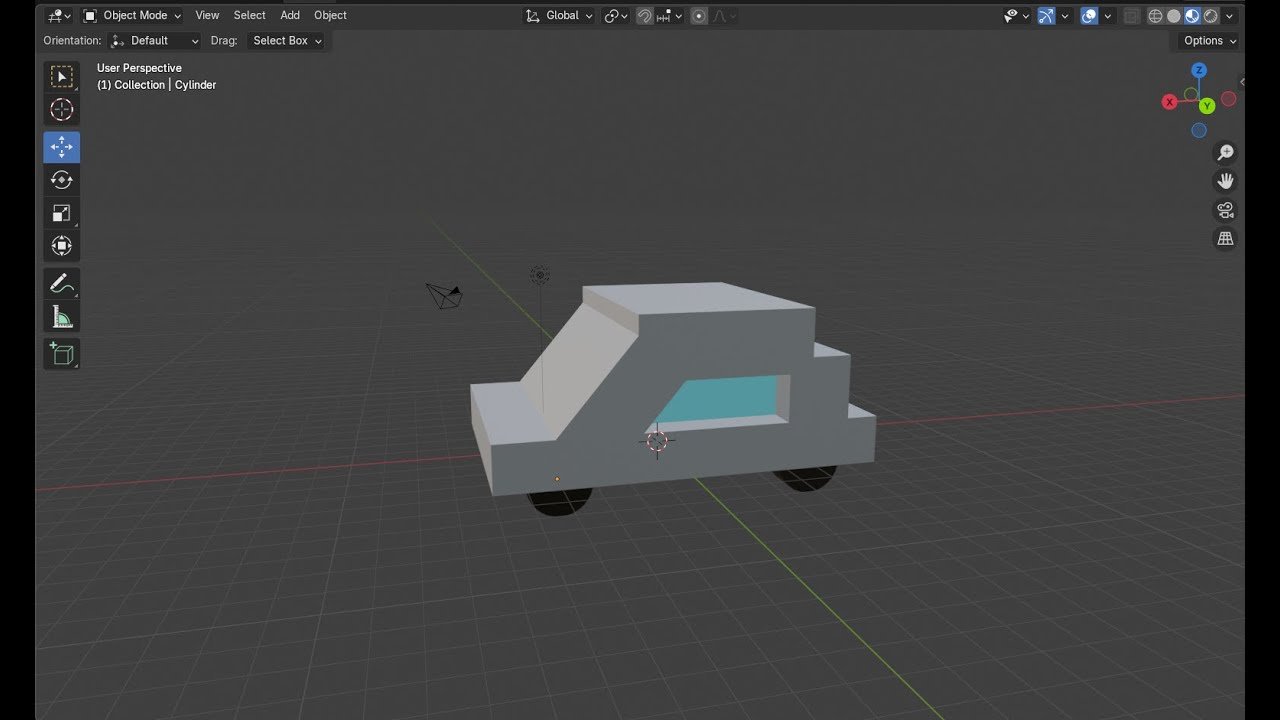
Task: Open gizmo settings dropdown arrow
Action: pos(1065,15)
